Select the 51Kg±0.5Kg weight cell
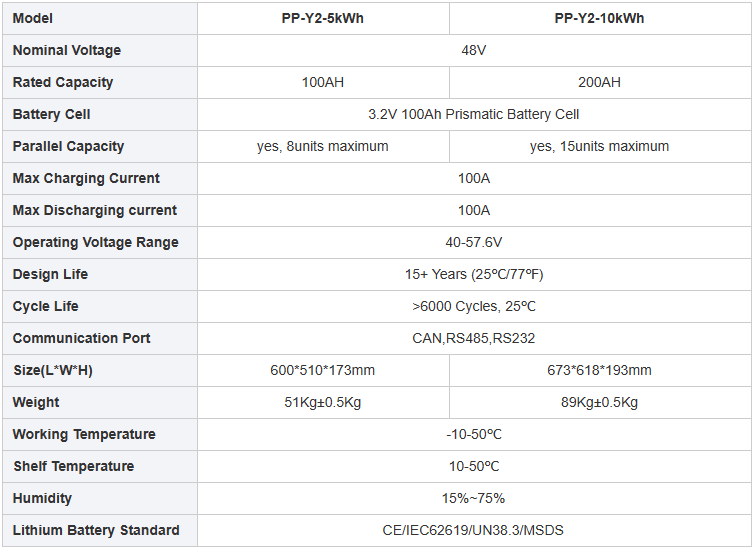 pos(323,402)
